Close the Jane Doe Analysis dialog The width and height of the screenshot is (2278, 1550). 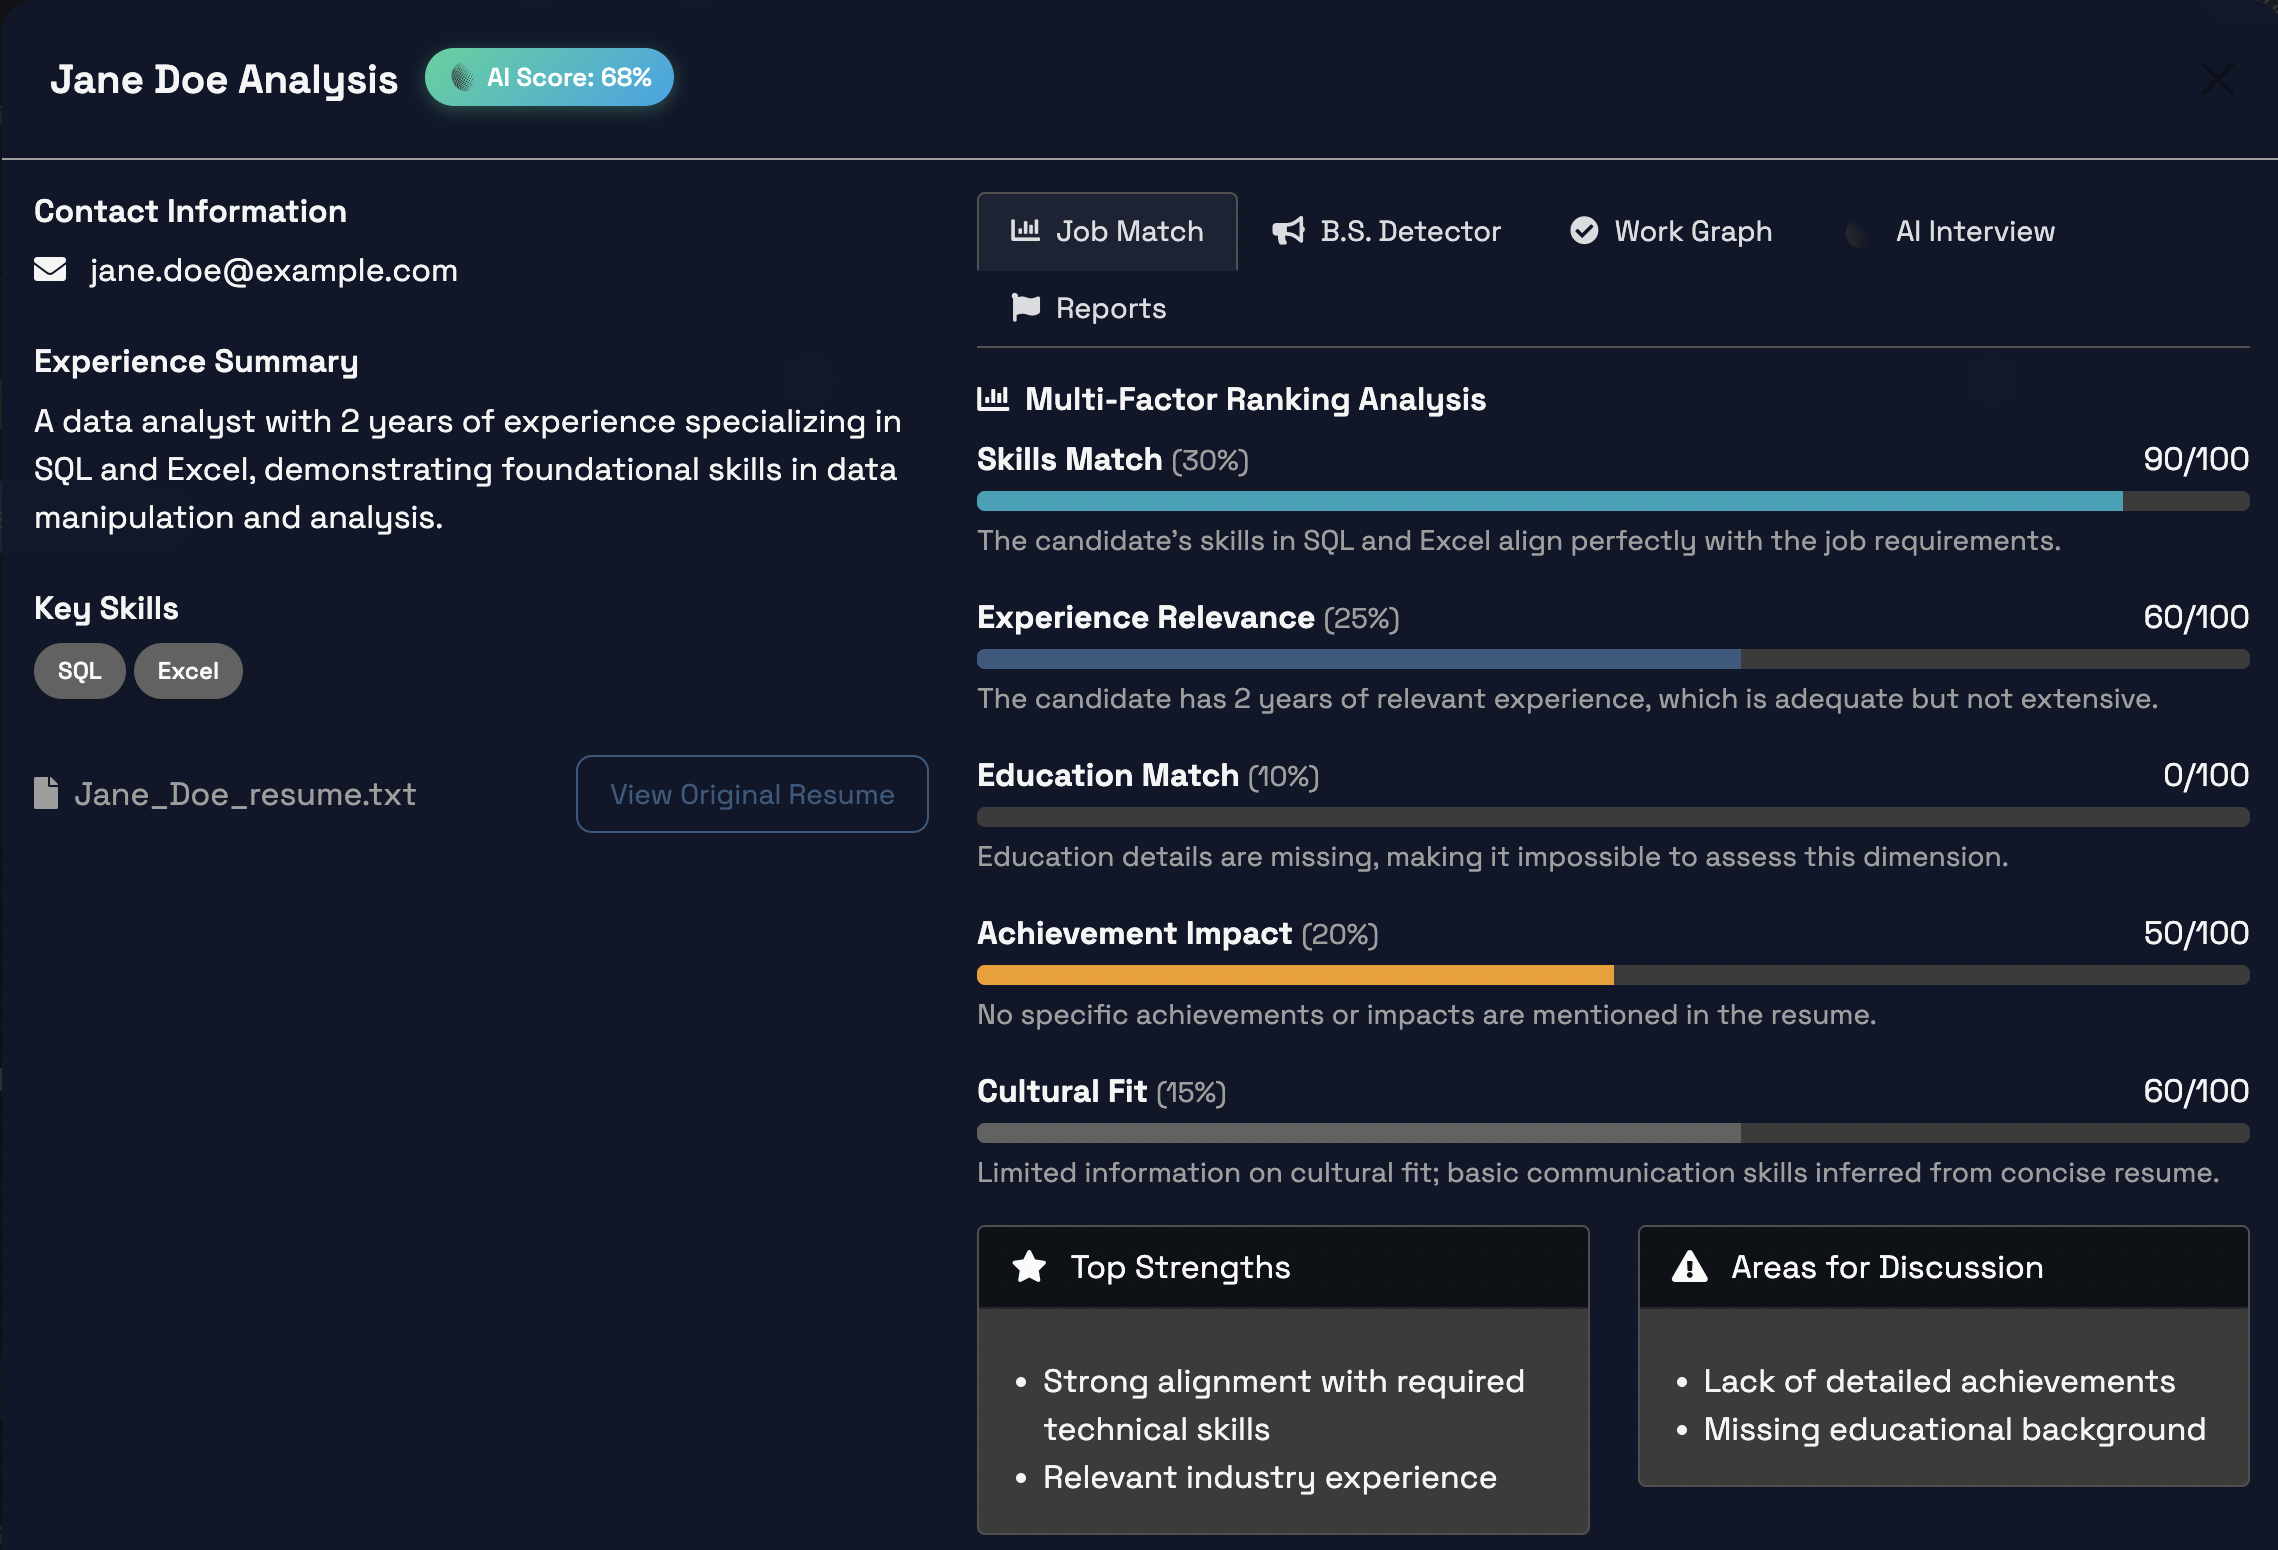[x=2217, y=79]
